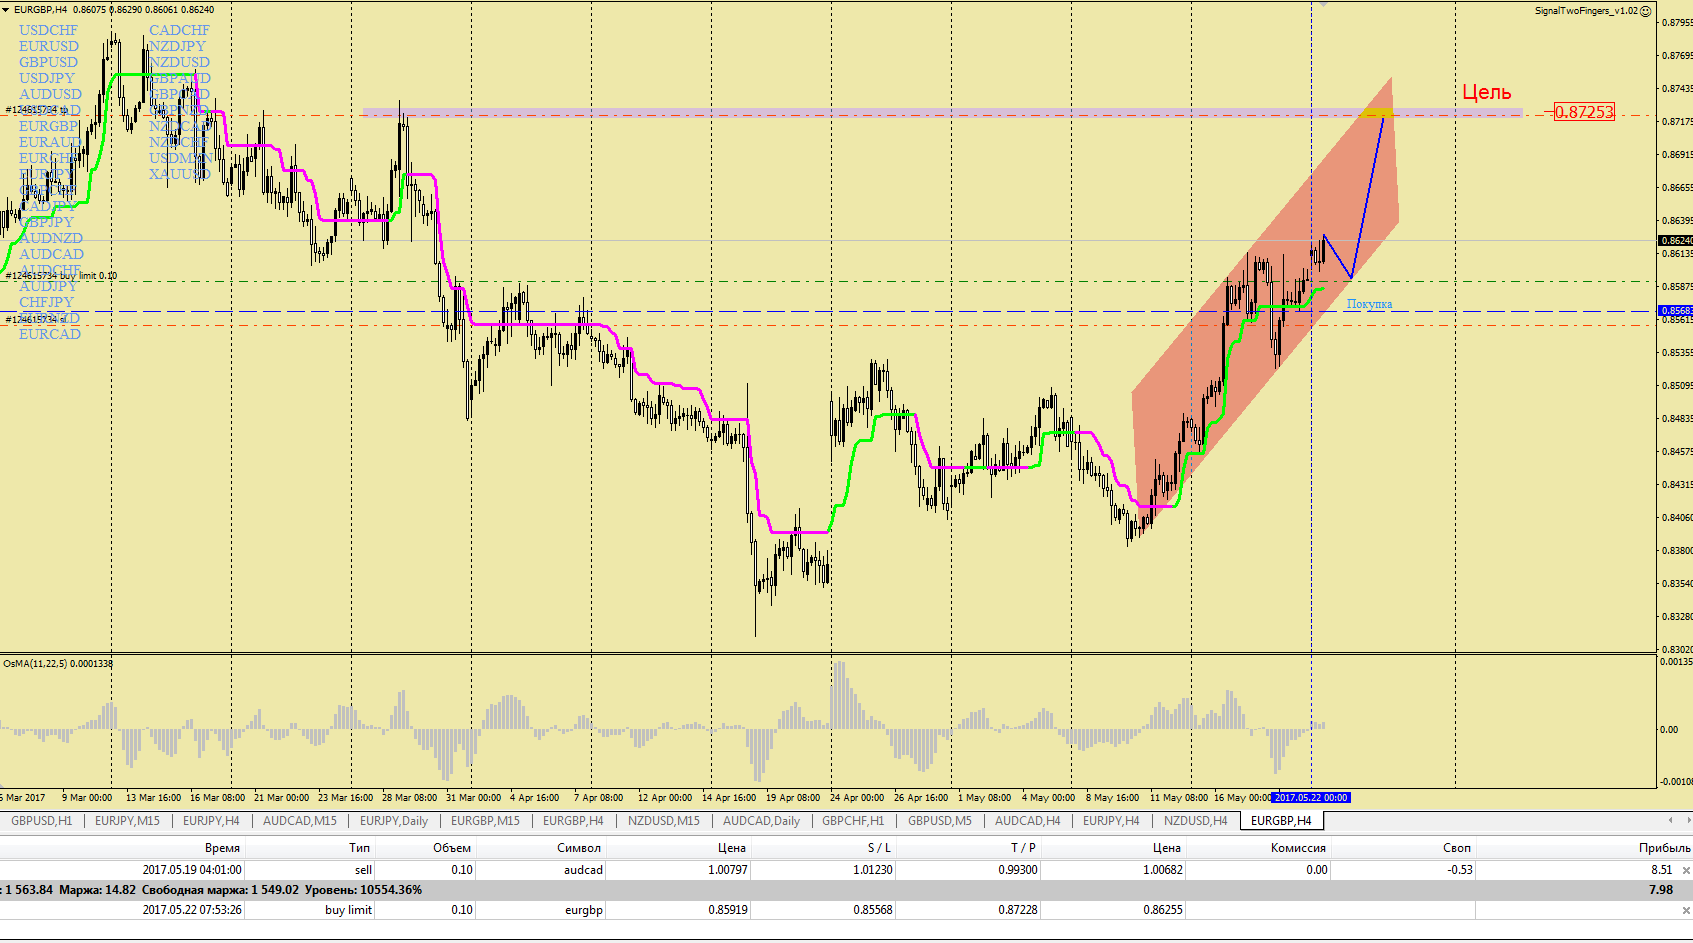Select the Покупка text label on chart
This screenshot has height=943, width=1693.
point(1369,304)
